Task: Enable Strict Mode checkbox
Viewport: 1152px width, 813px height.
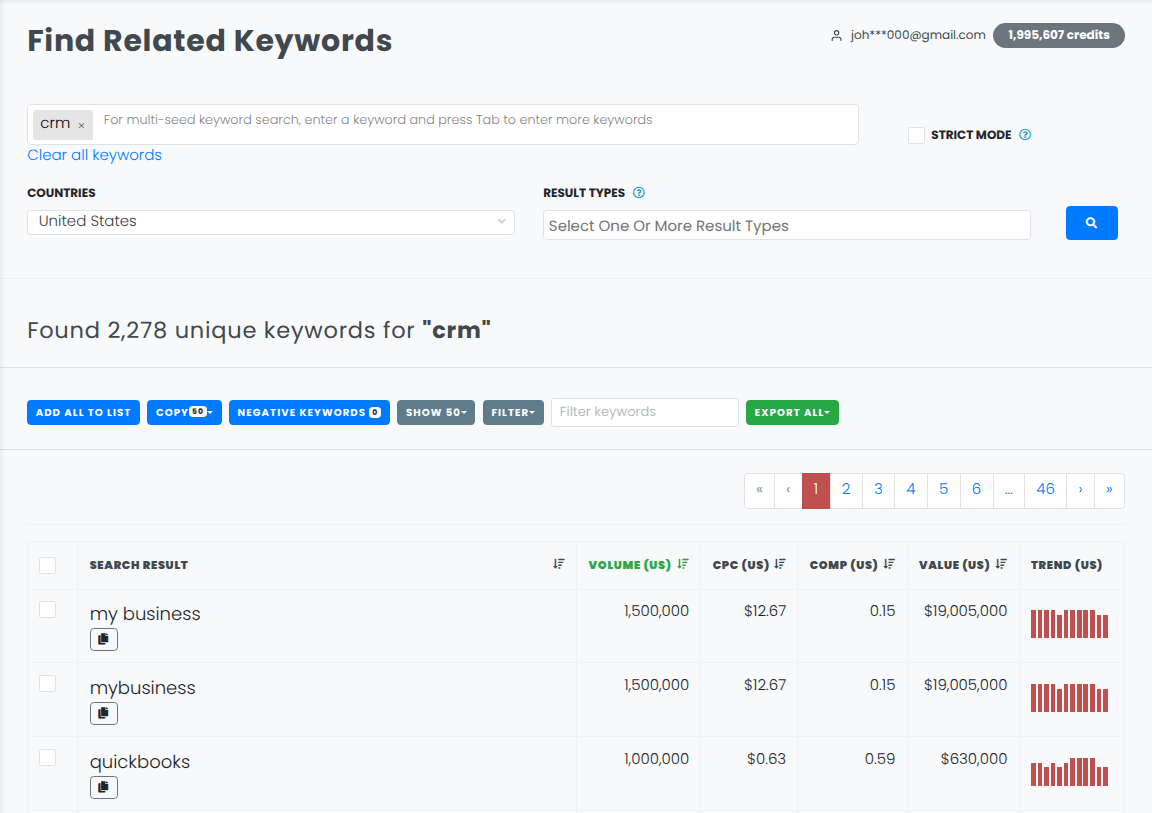Action: (x=916, y=134)
